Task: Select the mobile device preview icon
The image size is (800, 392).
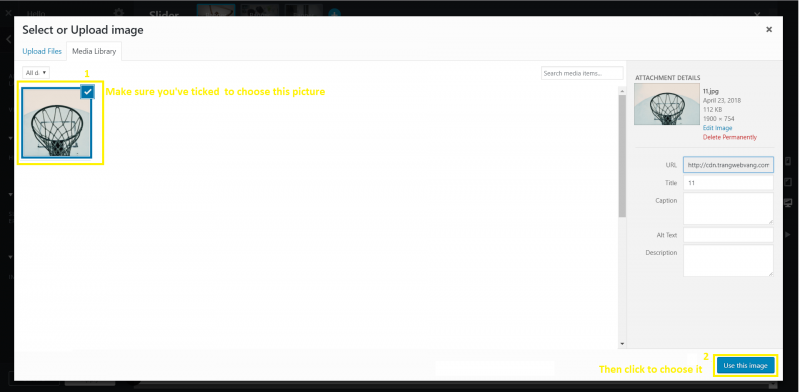Action: [788, 162]
